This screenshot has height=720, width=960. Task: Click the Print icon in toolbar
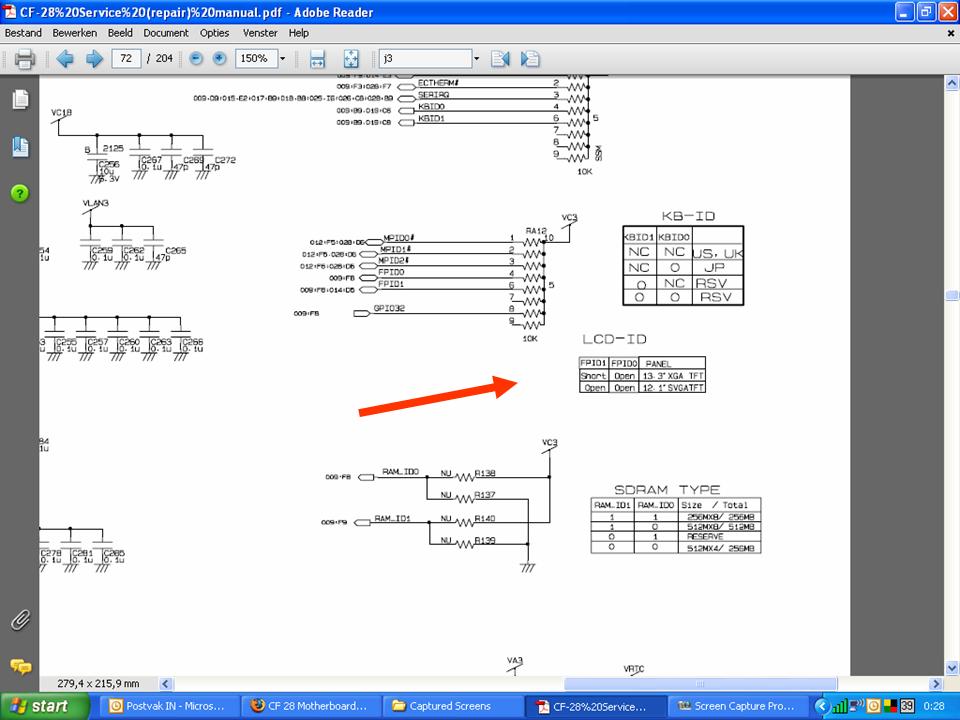25,59
